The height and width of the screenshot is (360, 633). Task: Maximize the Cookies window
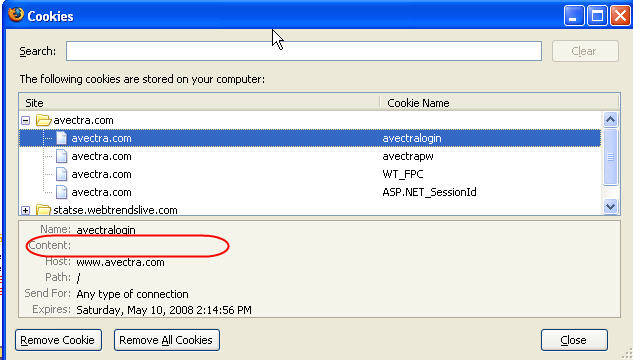597,16
